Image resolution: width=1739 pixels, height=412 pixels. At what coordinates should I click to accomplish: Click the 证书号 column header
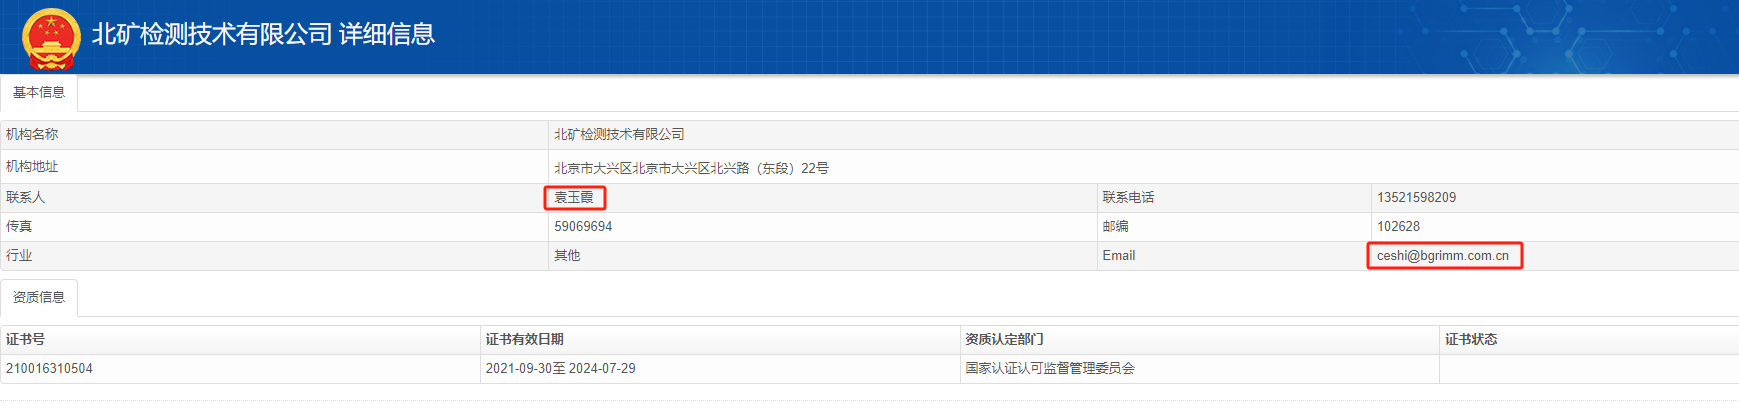click(x=240, y=339)
